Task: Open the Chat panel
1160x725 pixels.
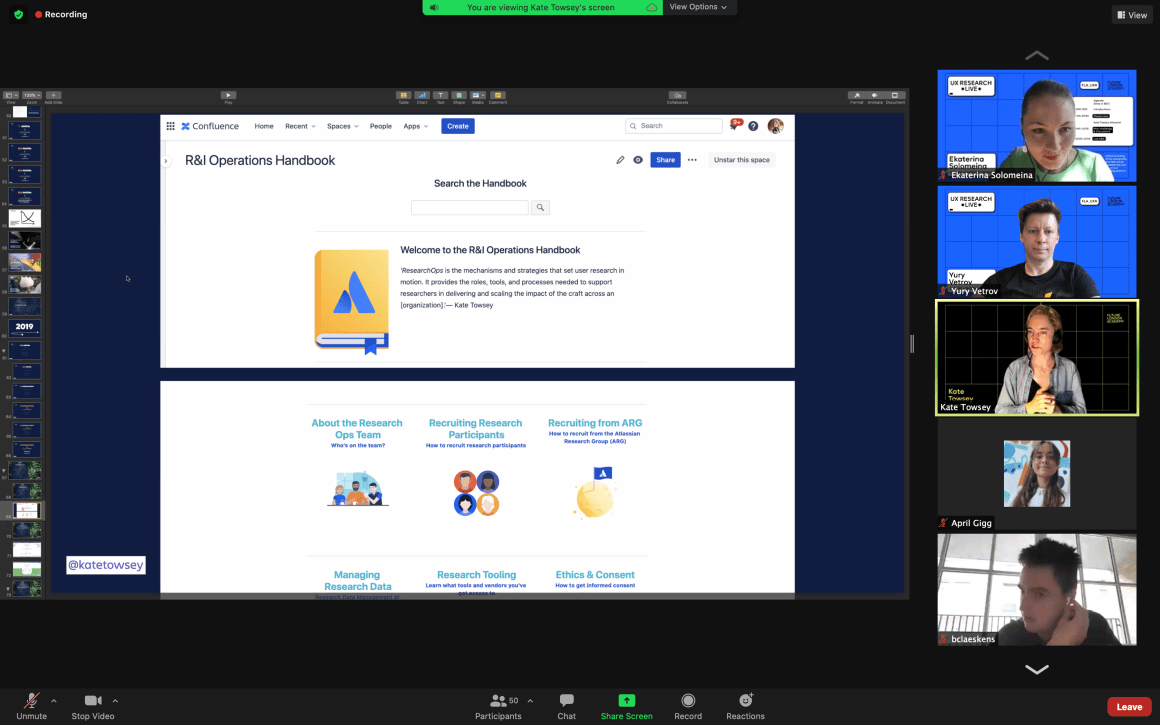Action: coord(567,707)
